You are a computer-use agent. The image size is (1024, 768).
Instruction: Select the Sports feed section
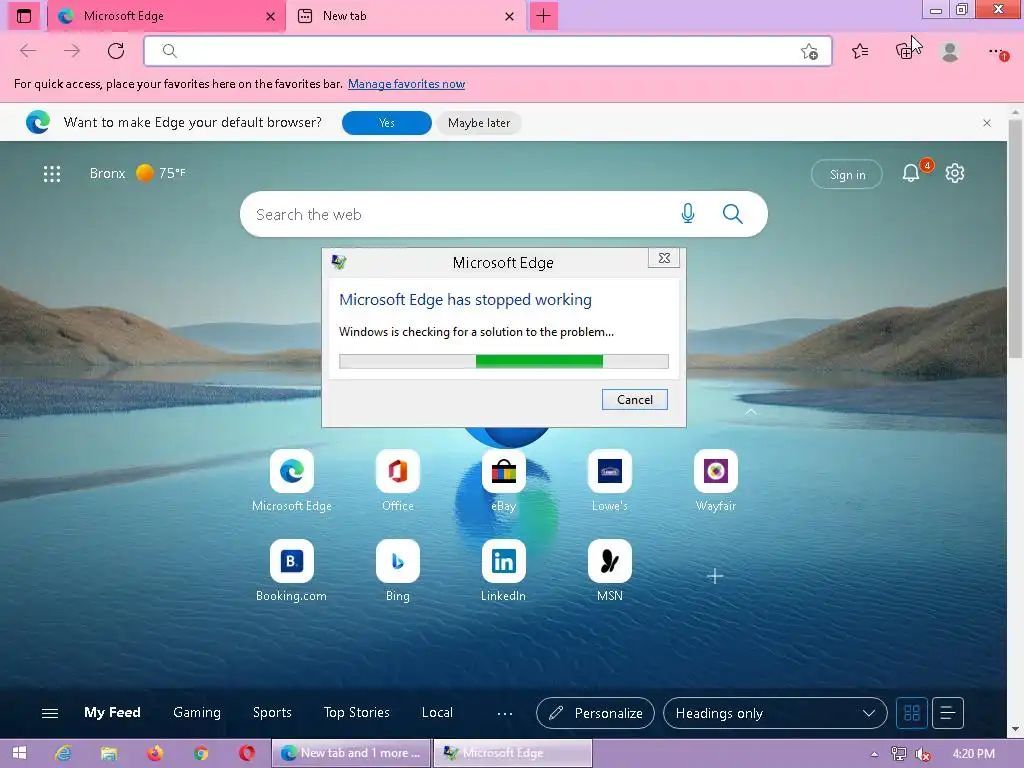point(272,712)
